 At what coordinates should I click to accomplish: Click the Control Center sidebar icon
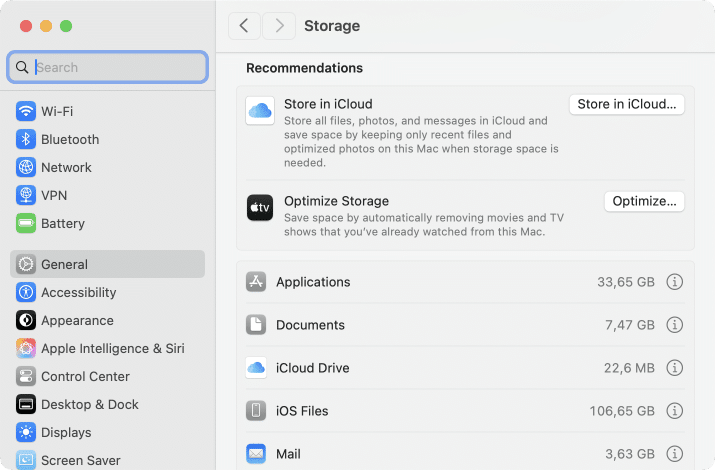tap(26, 377)
